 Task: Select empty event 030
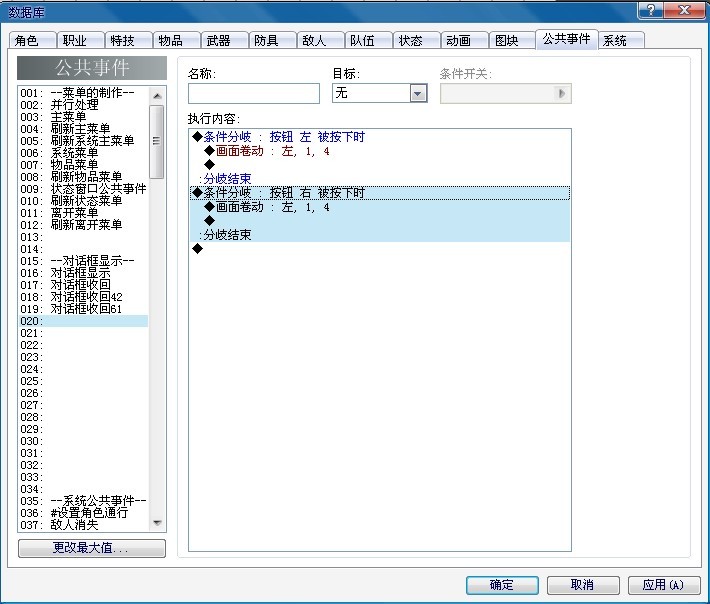(83, 441)
